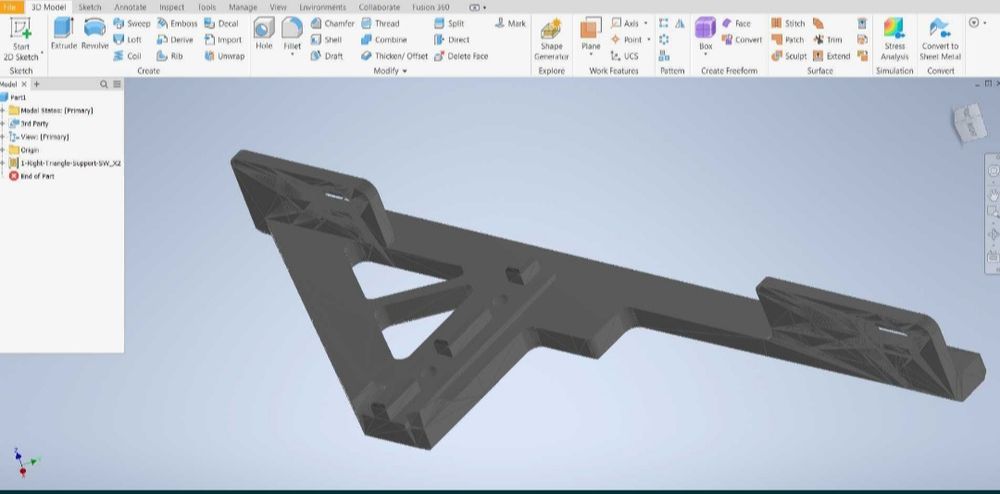The width and height of the screenshot is (1000, 494).
Task: Expand the Model States node
Action: click(3, 110)
